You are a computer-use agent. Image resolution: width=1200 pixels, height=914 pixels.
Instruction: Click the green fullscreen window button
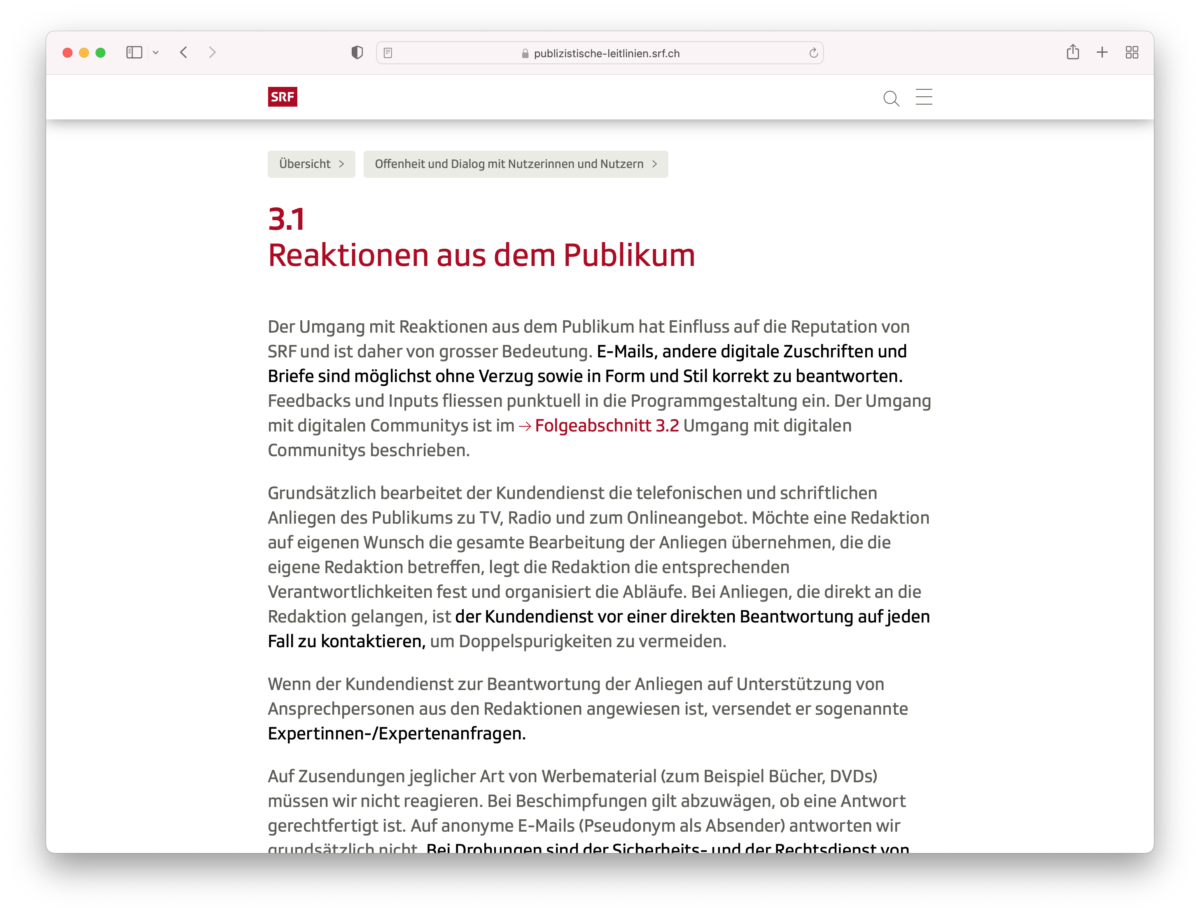(100, 53)
